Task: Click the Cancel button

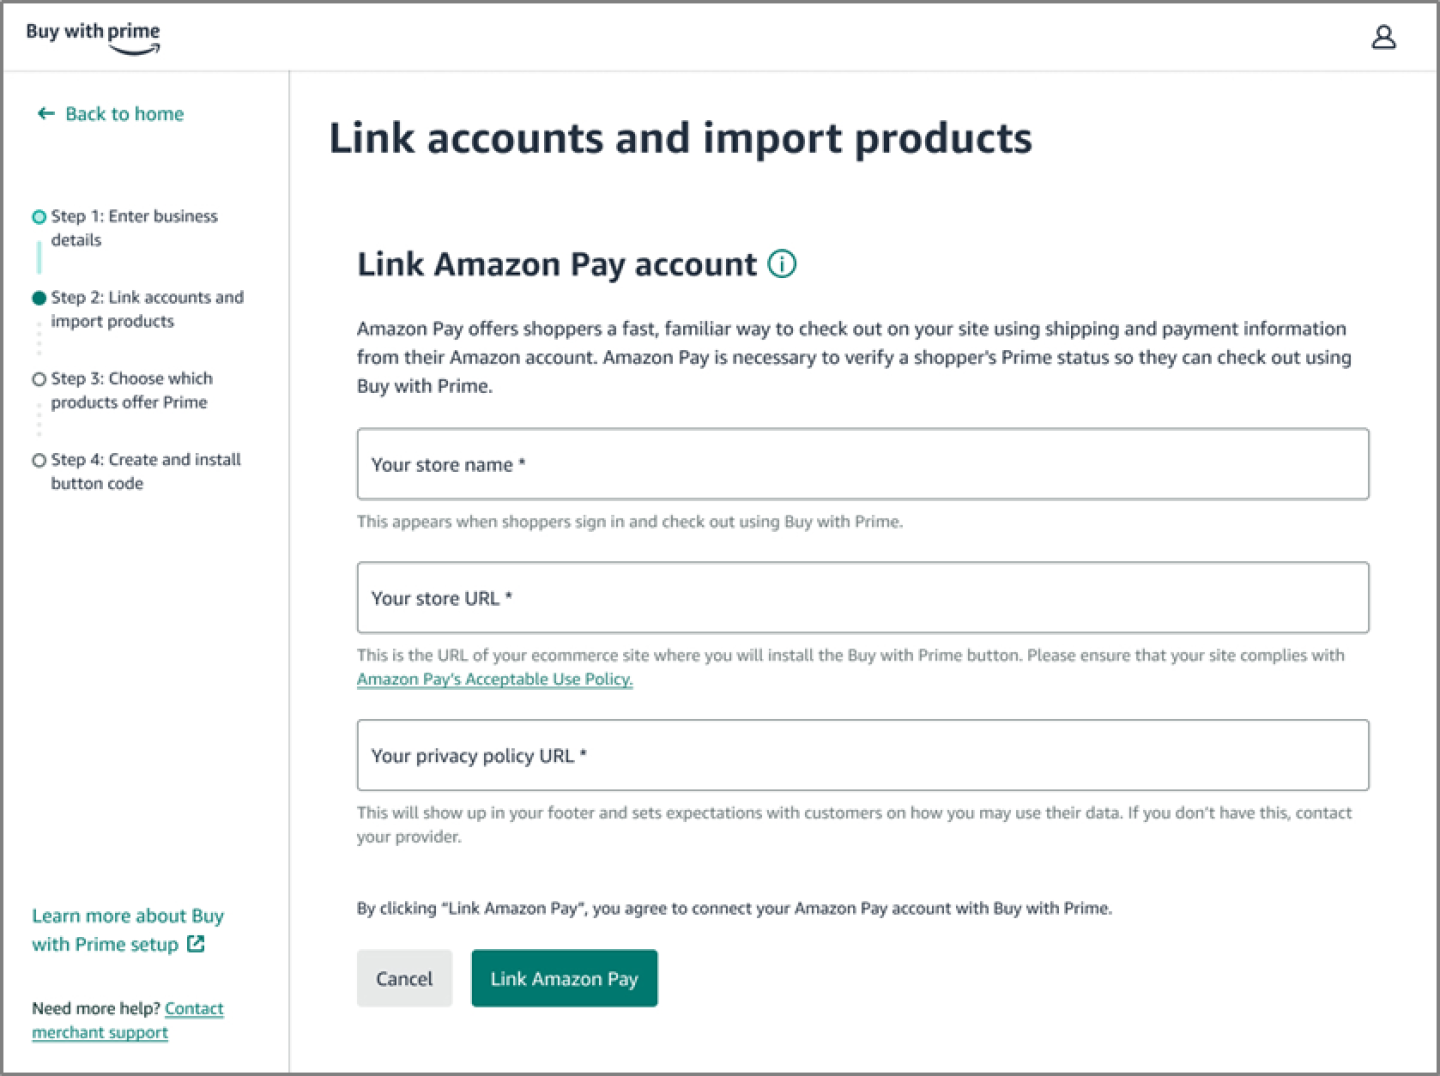Action: pyautogui.click(x=404, y=978)
